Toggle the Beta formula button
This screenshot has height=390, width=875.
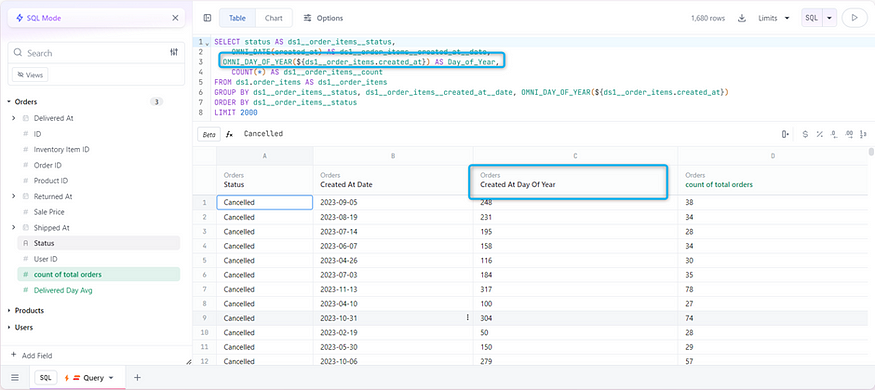(209, 134)
